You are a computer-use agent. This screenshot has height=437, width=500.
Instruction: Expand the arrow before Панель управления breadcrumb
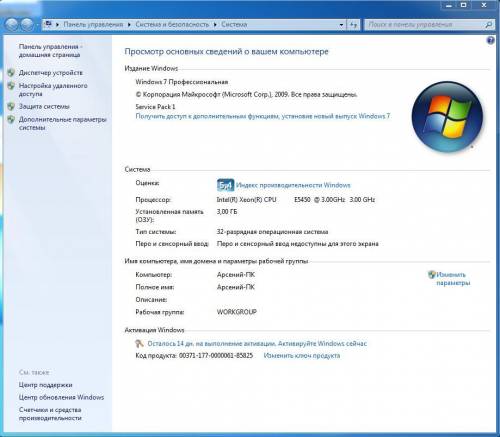(57, 25)
